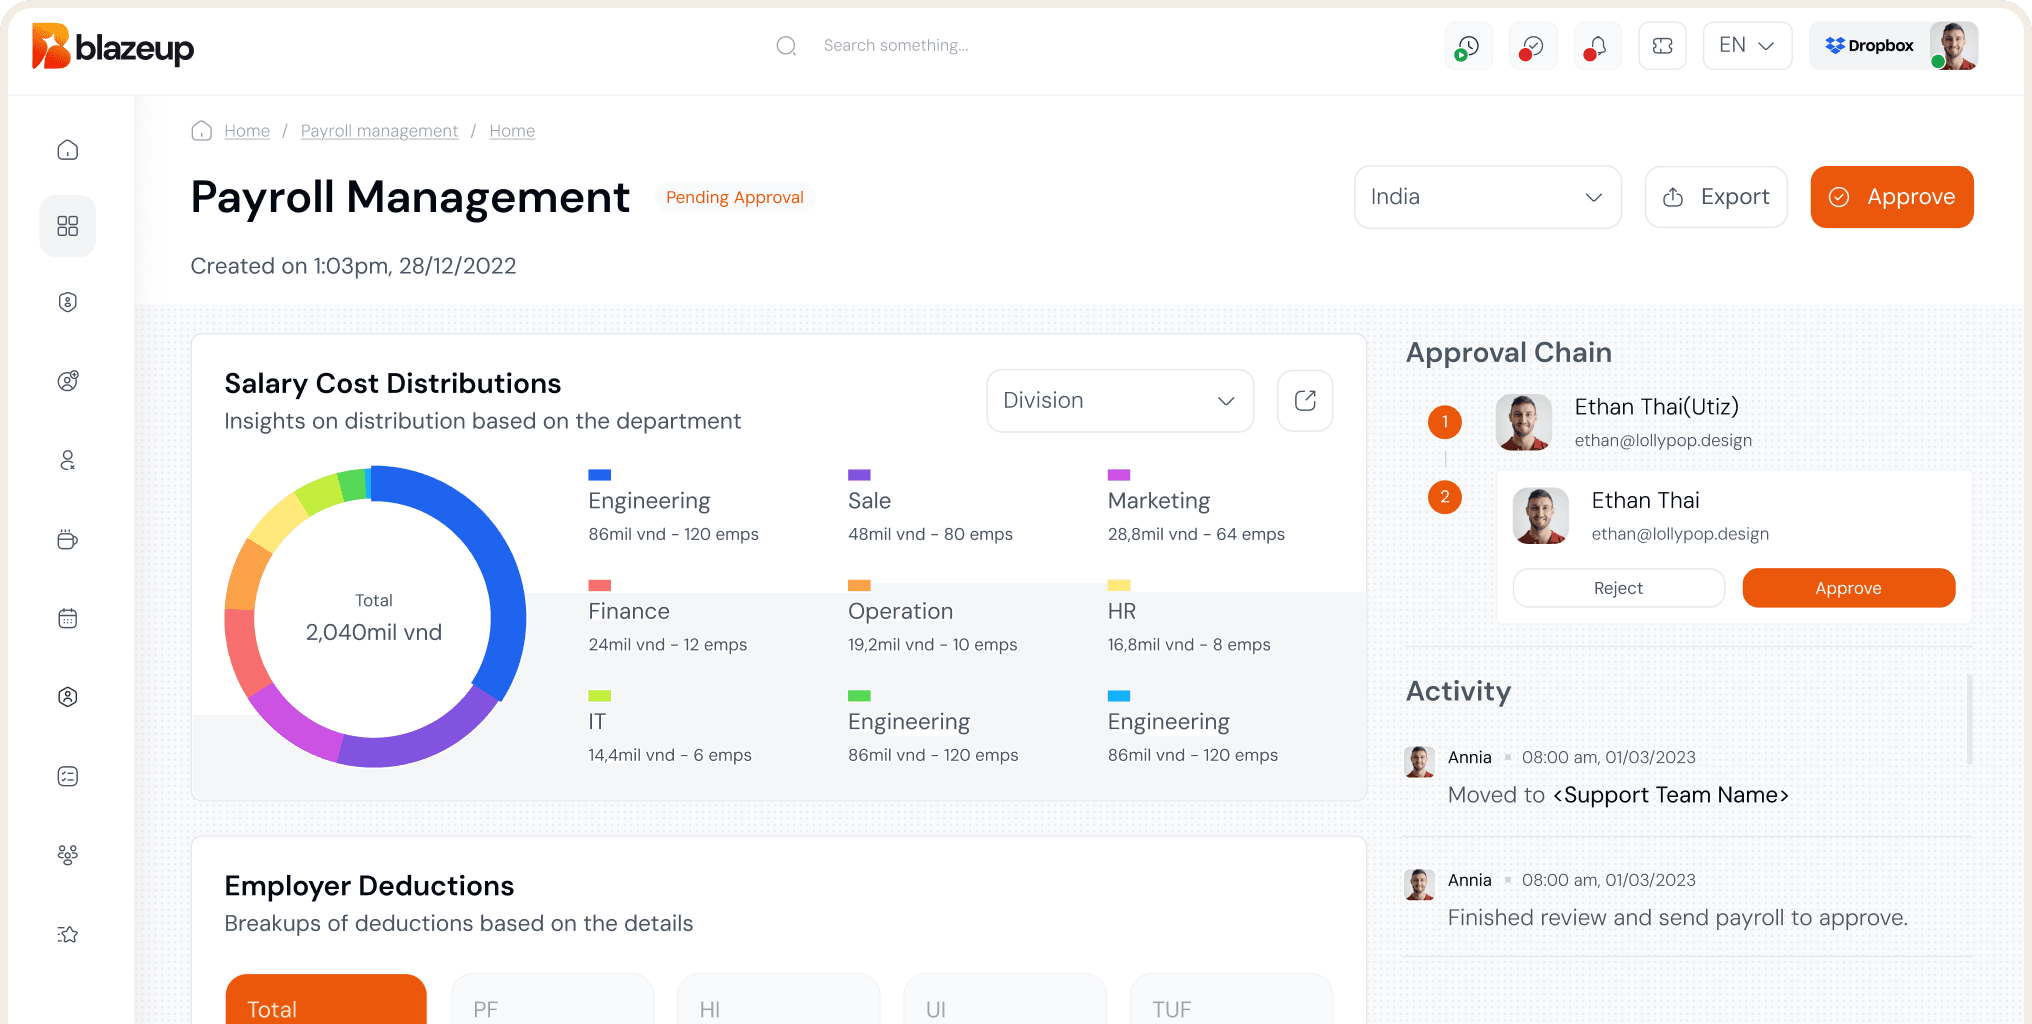This screenshot has width=2032, height=1024.
Task: Open the coffee cup icon in sidebar
Action: [x=68, y=540]
